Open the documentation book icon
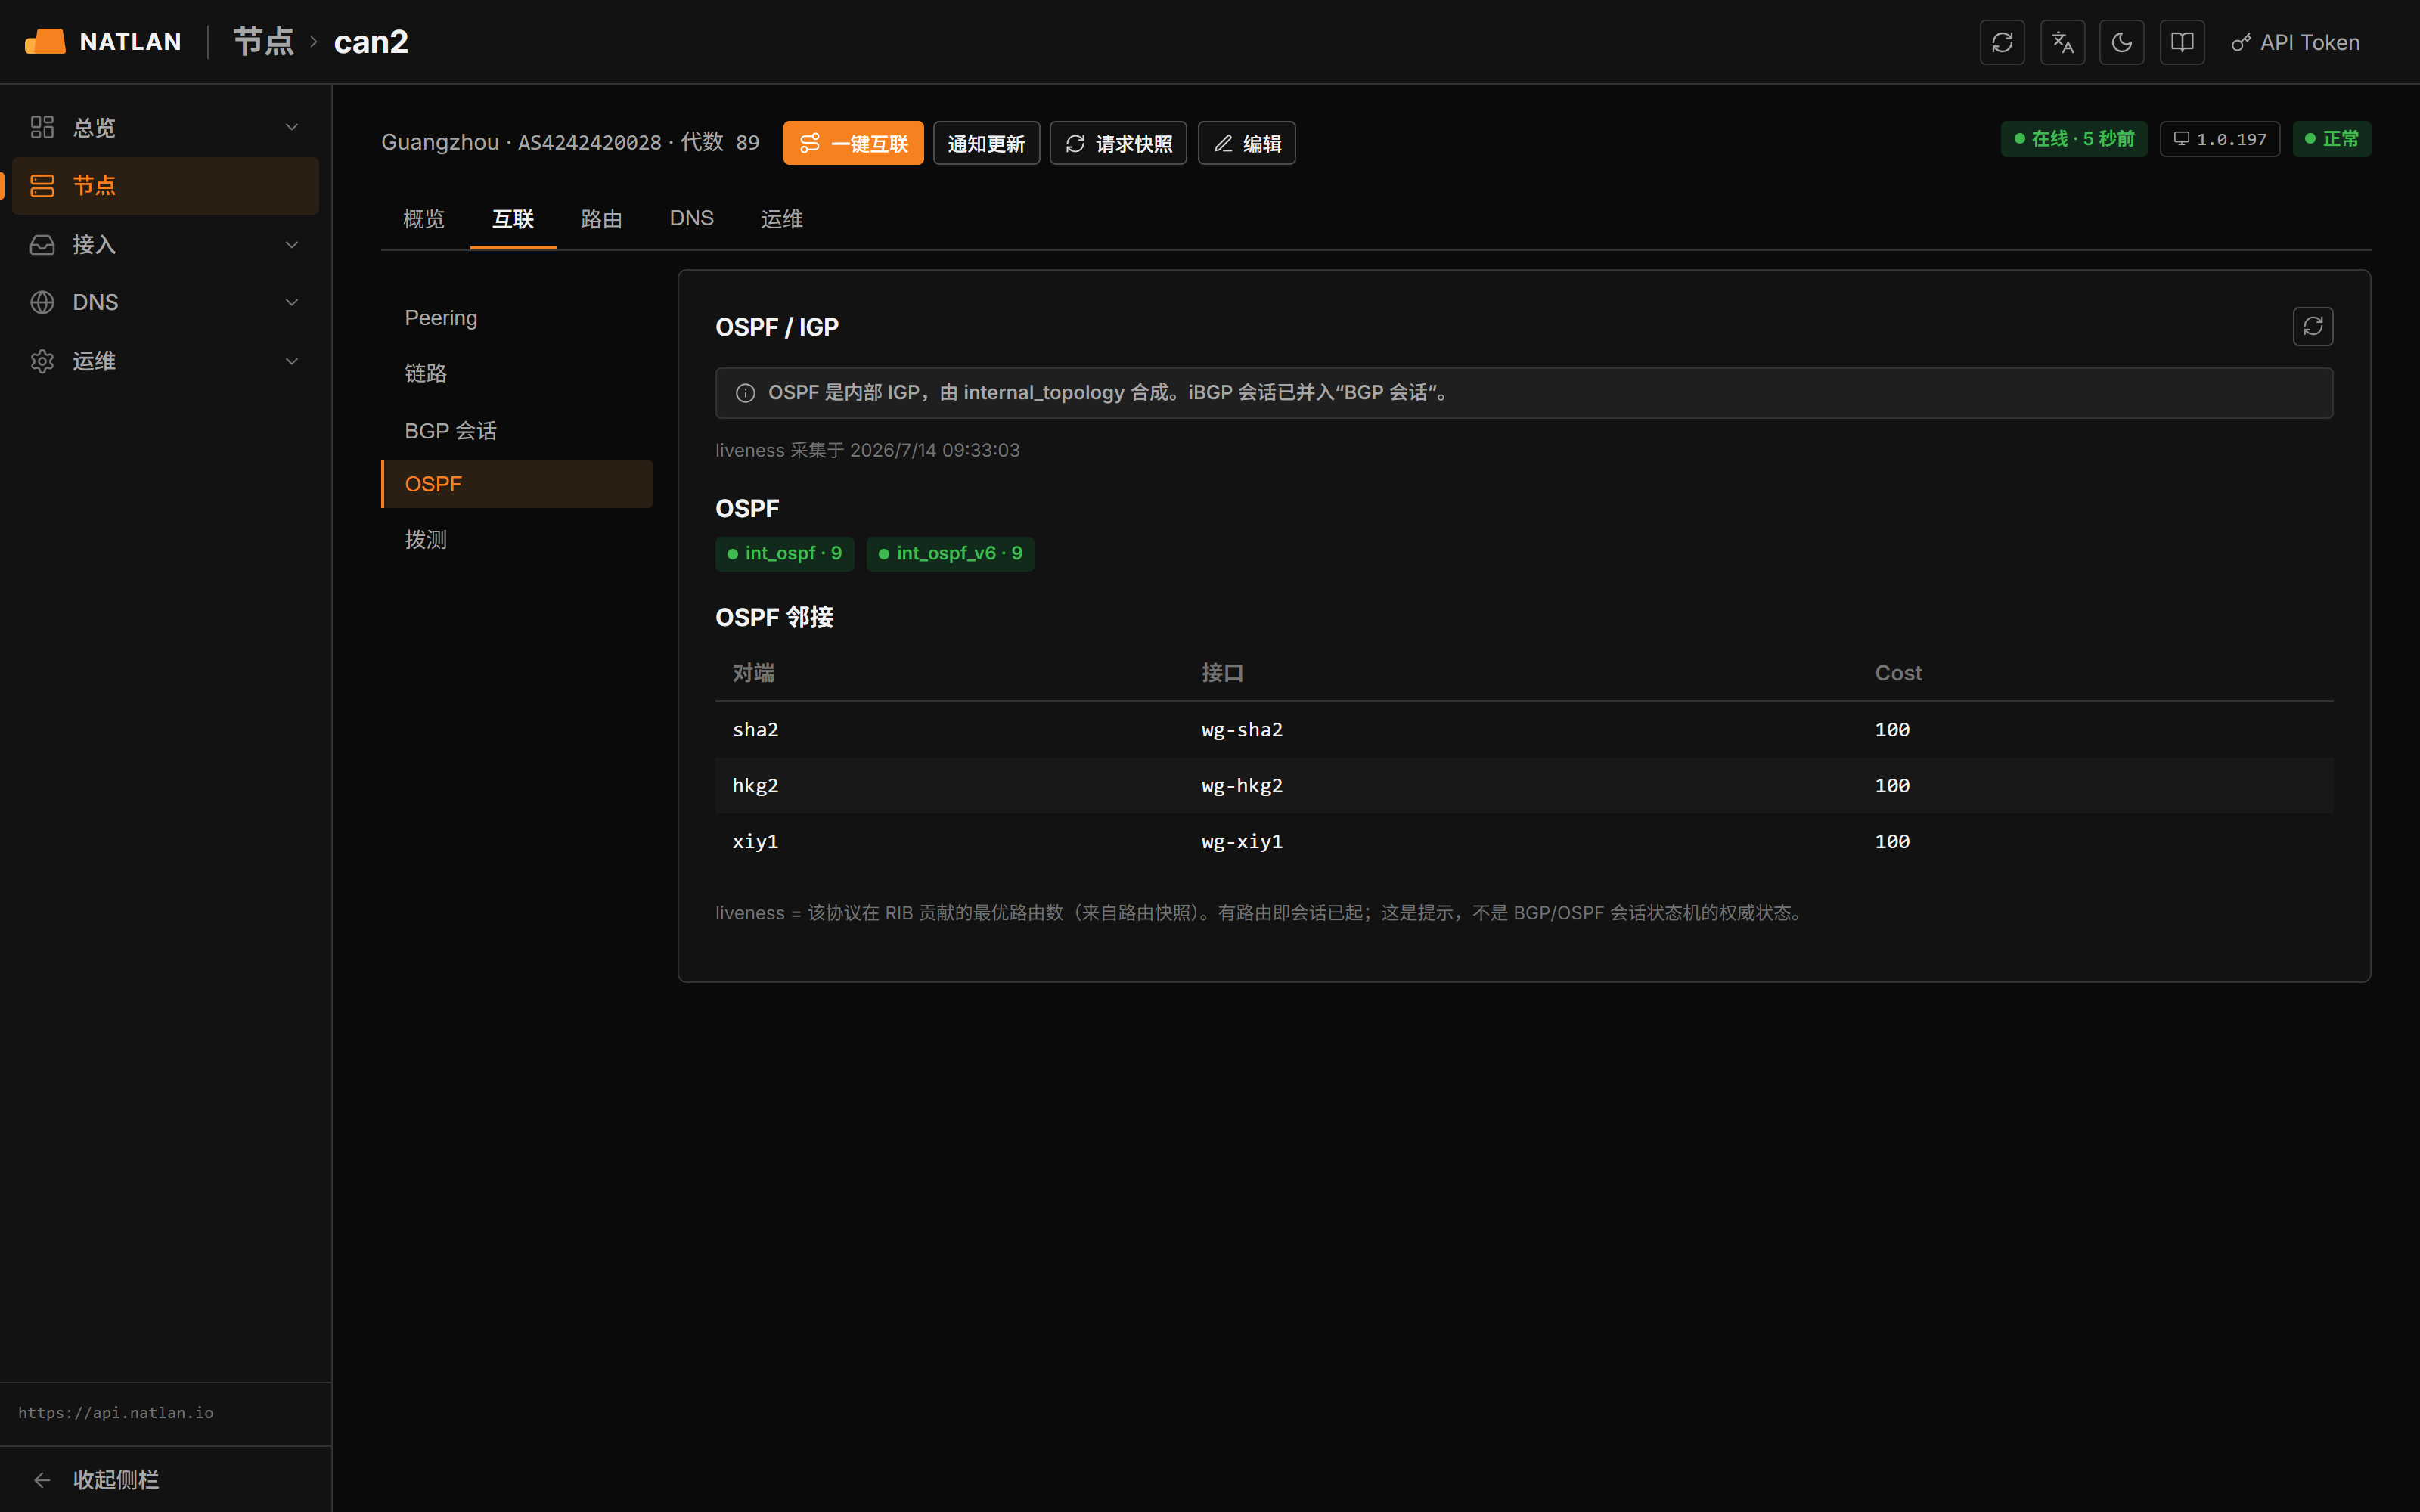The width and height of the screenshot is (2420, 1512). [2182, 42]
